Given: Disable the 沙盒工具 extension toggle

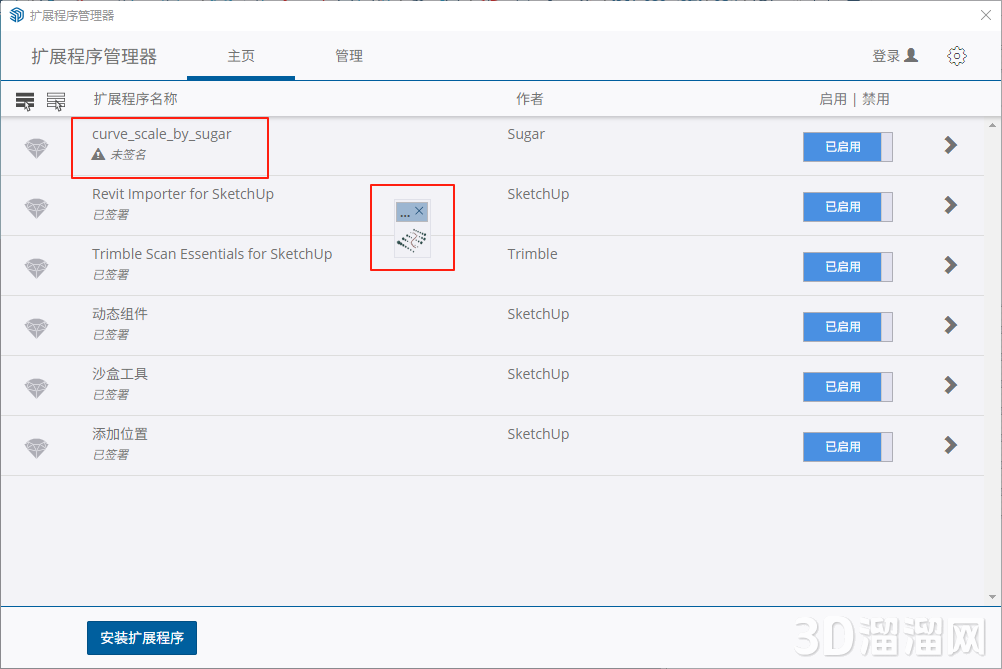Looking at the screenshot, I should point(847,387).
